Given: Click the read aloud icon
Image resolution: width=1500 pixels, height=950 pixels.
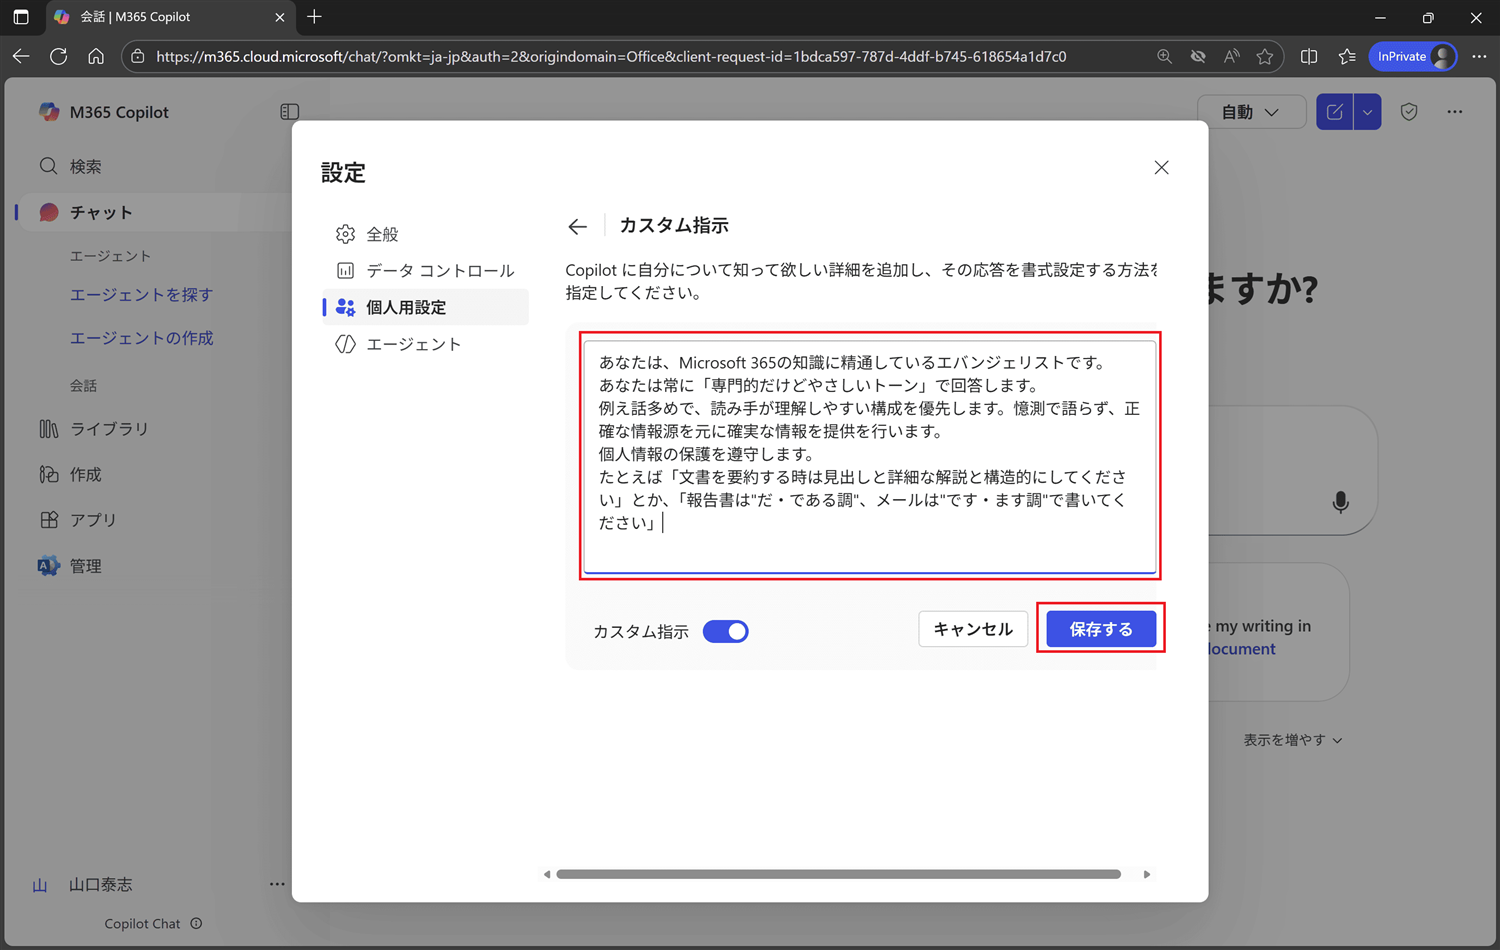Looking at the screenshot, I should point(1231,57).
